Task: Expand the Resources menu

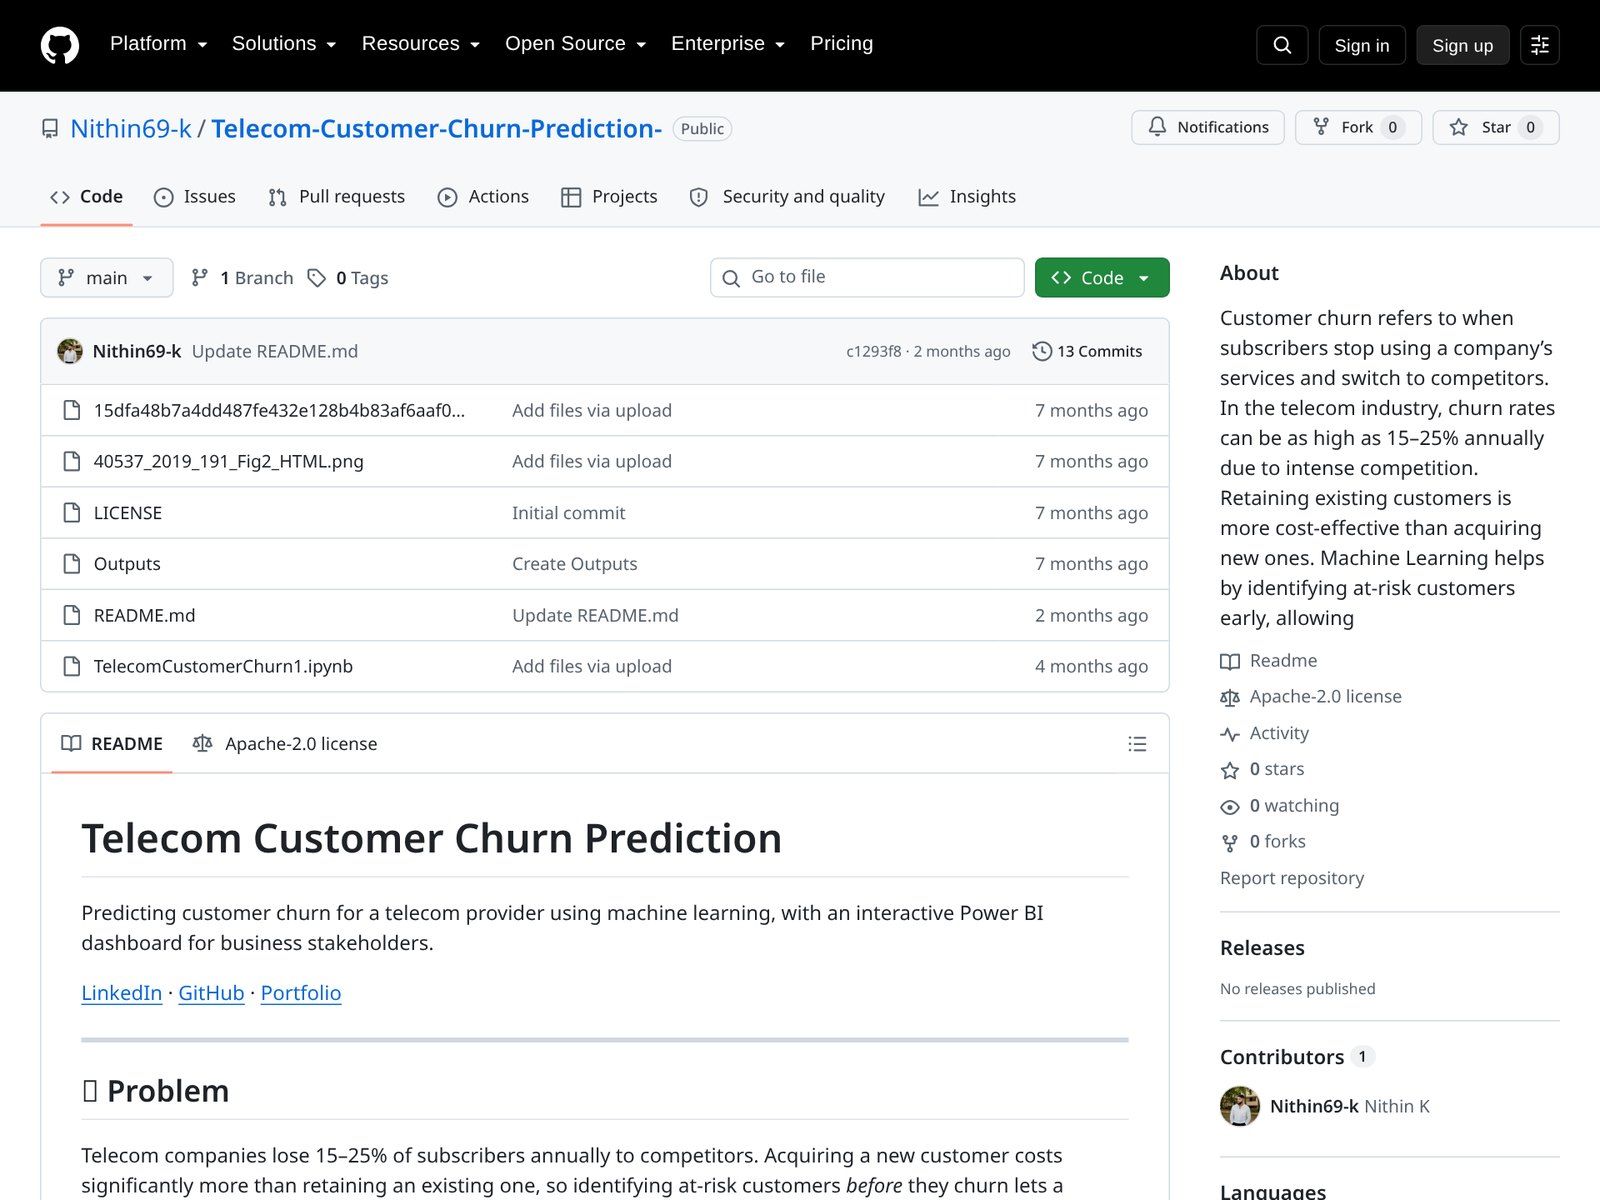Action: point(421,44)
